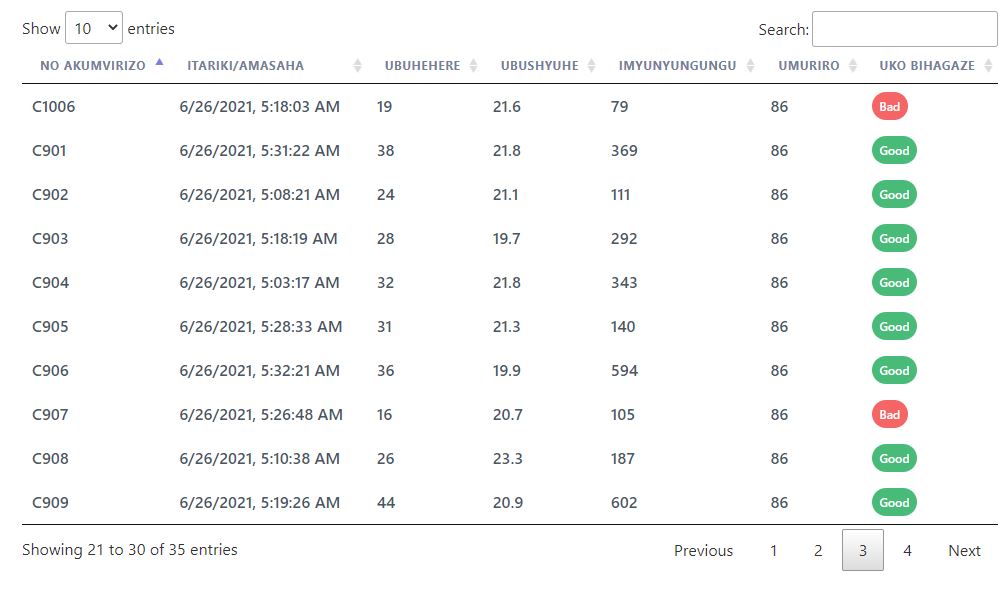
Task: Sort by NO AKUMVIRIZO column arrow
Action: 159,63
